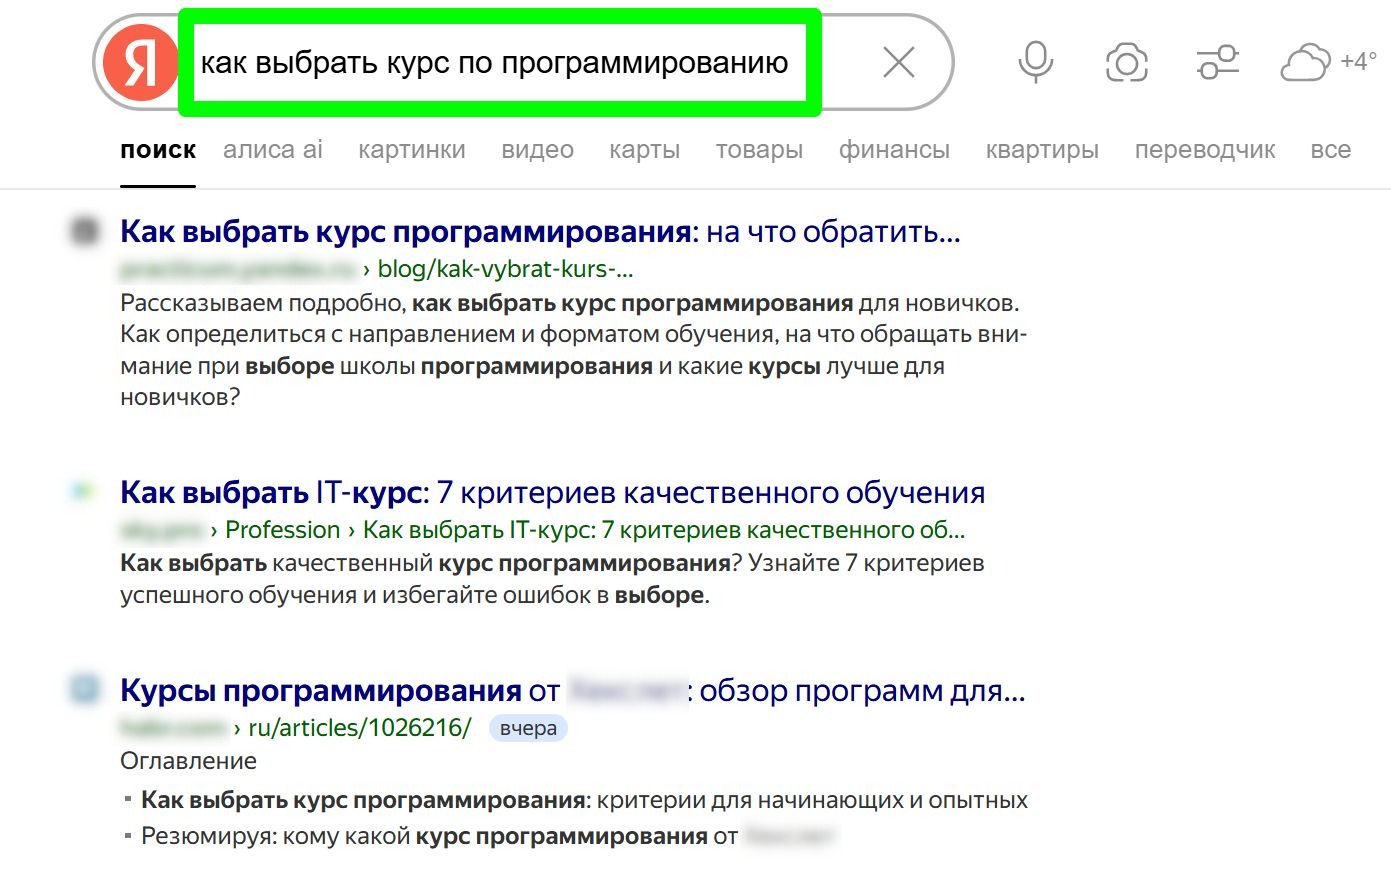Image resolution: width=1391 pixels, height=883 pixels.
Task: Select the 'поиск' tab
Action: tap(158, 150)
